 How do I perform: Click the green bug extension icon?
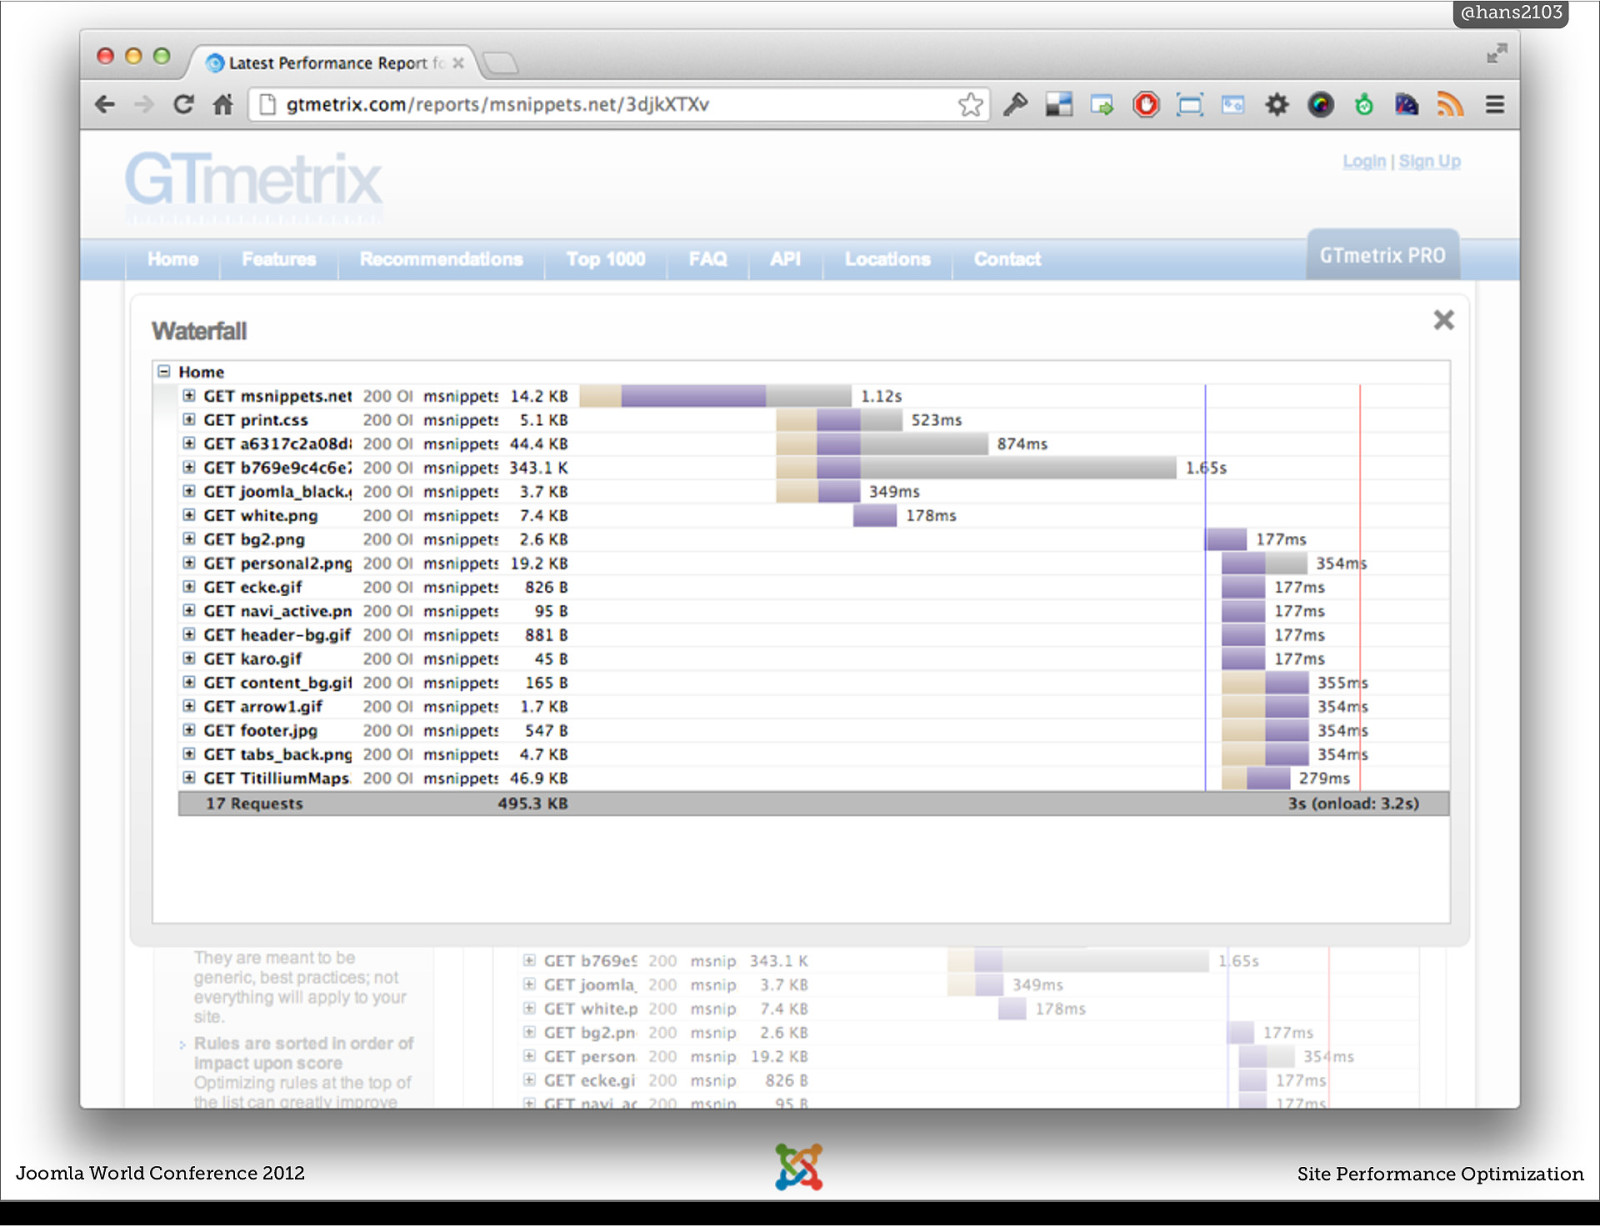1364,104
